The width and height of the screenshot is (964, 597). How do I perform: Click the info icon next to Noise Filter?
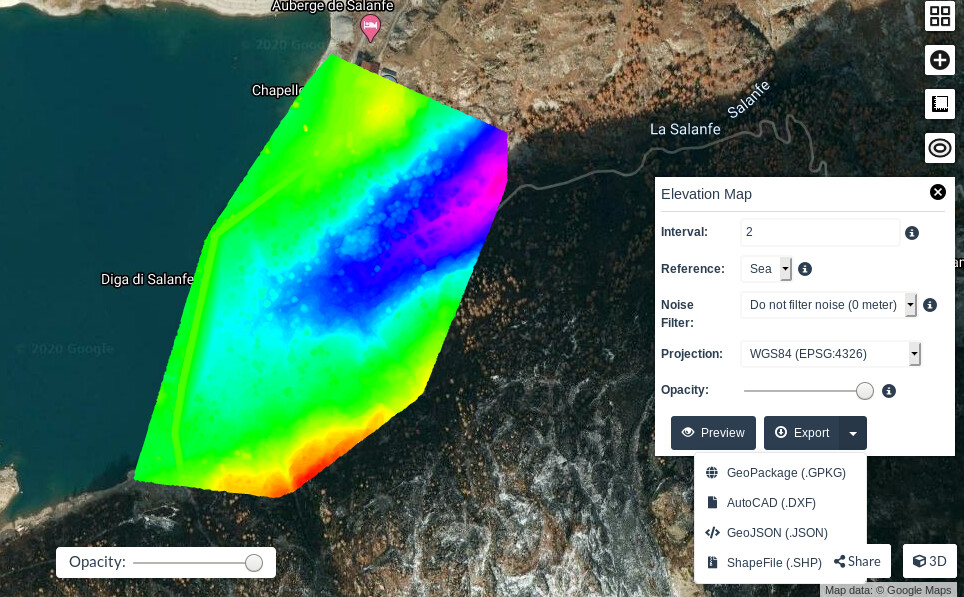929,305
